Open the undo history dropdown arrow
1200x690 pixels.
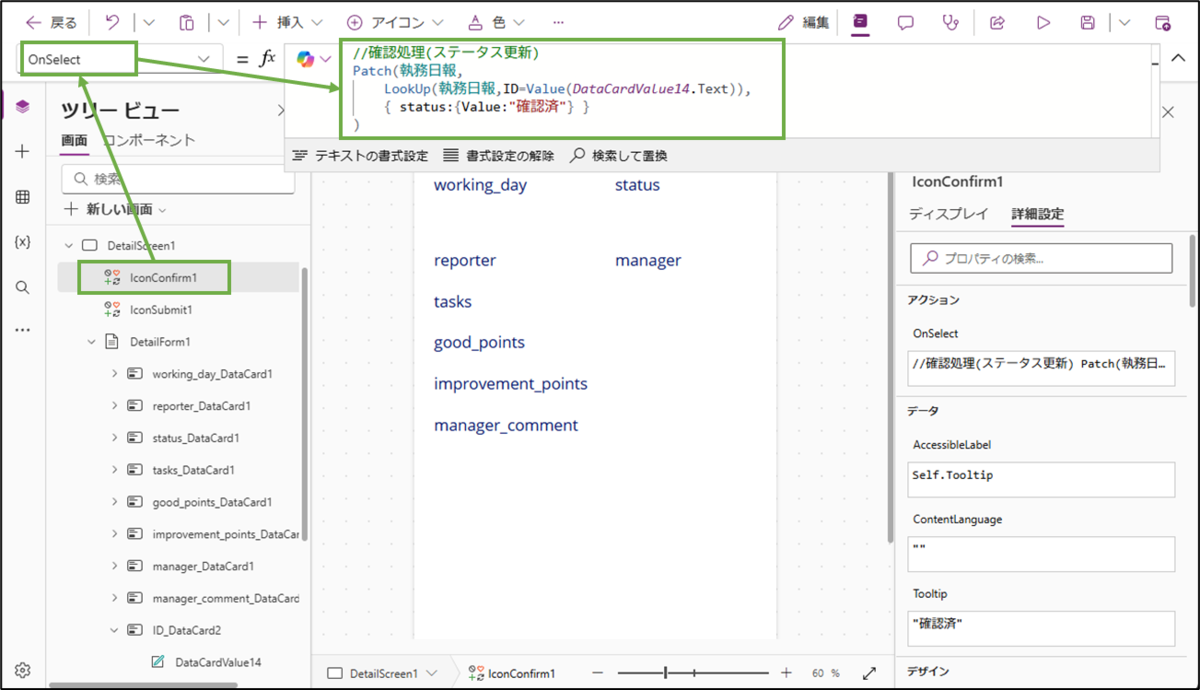(x=150, y=22)
